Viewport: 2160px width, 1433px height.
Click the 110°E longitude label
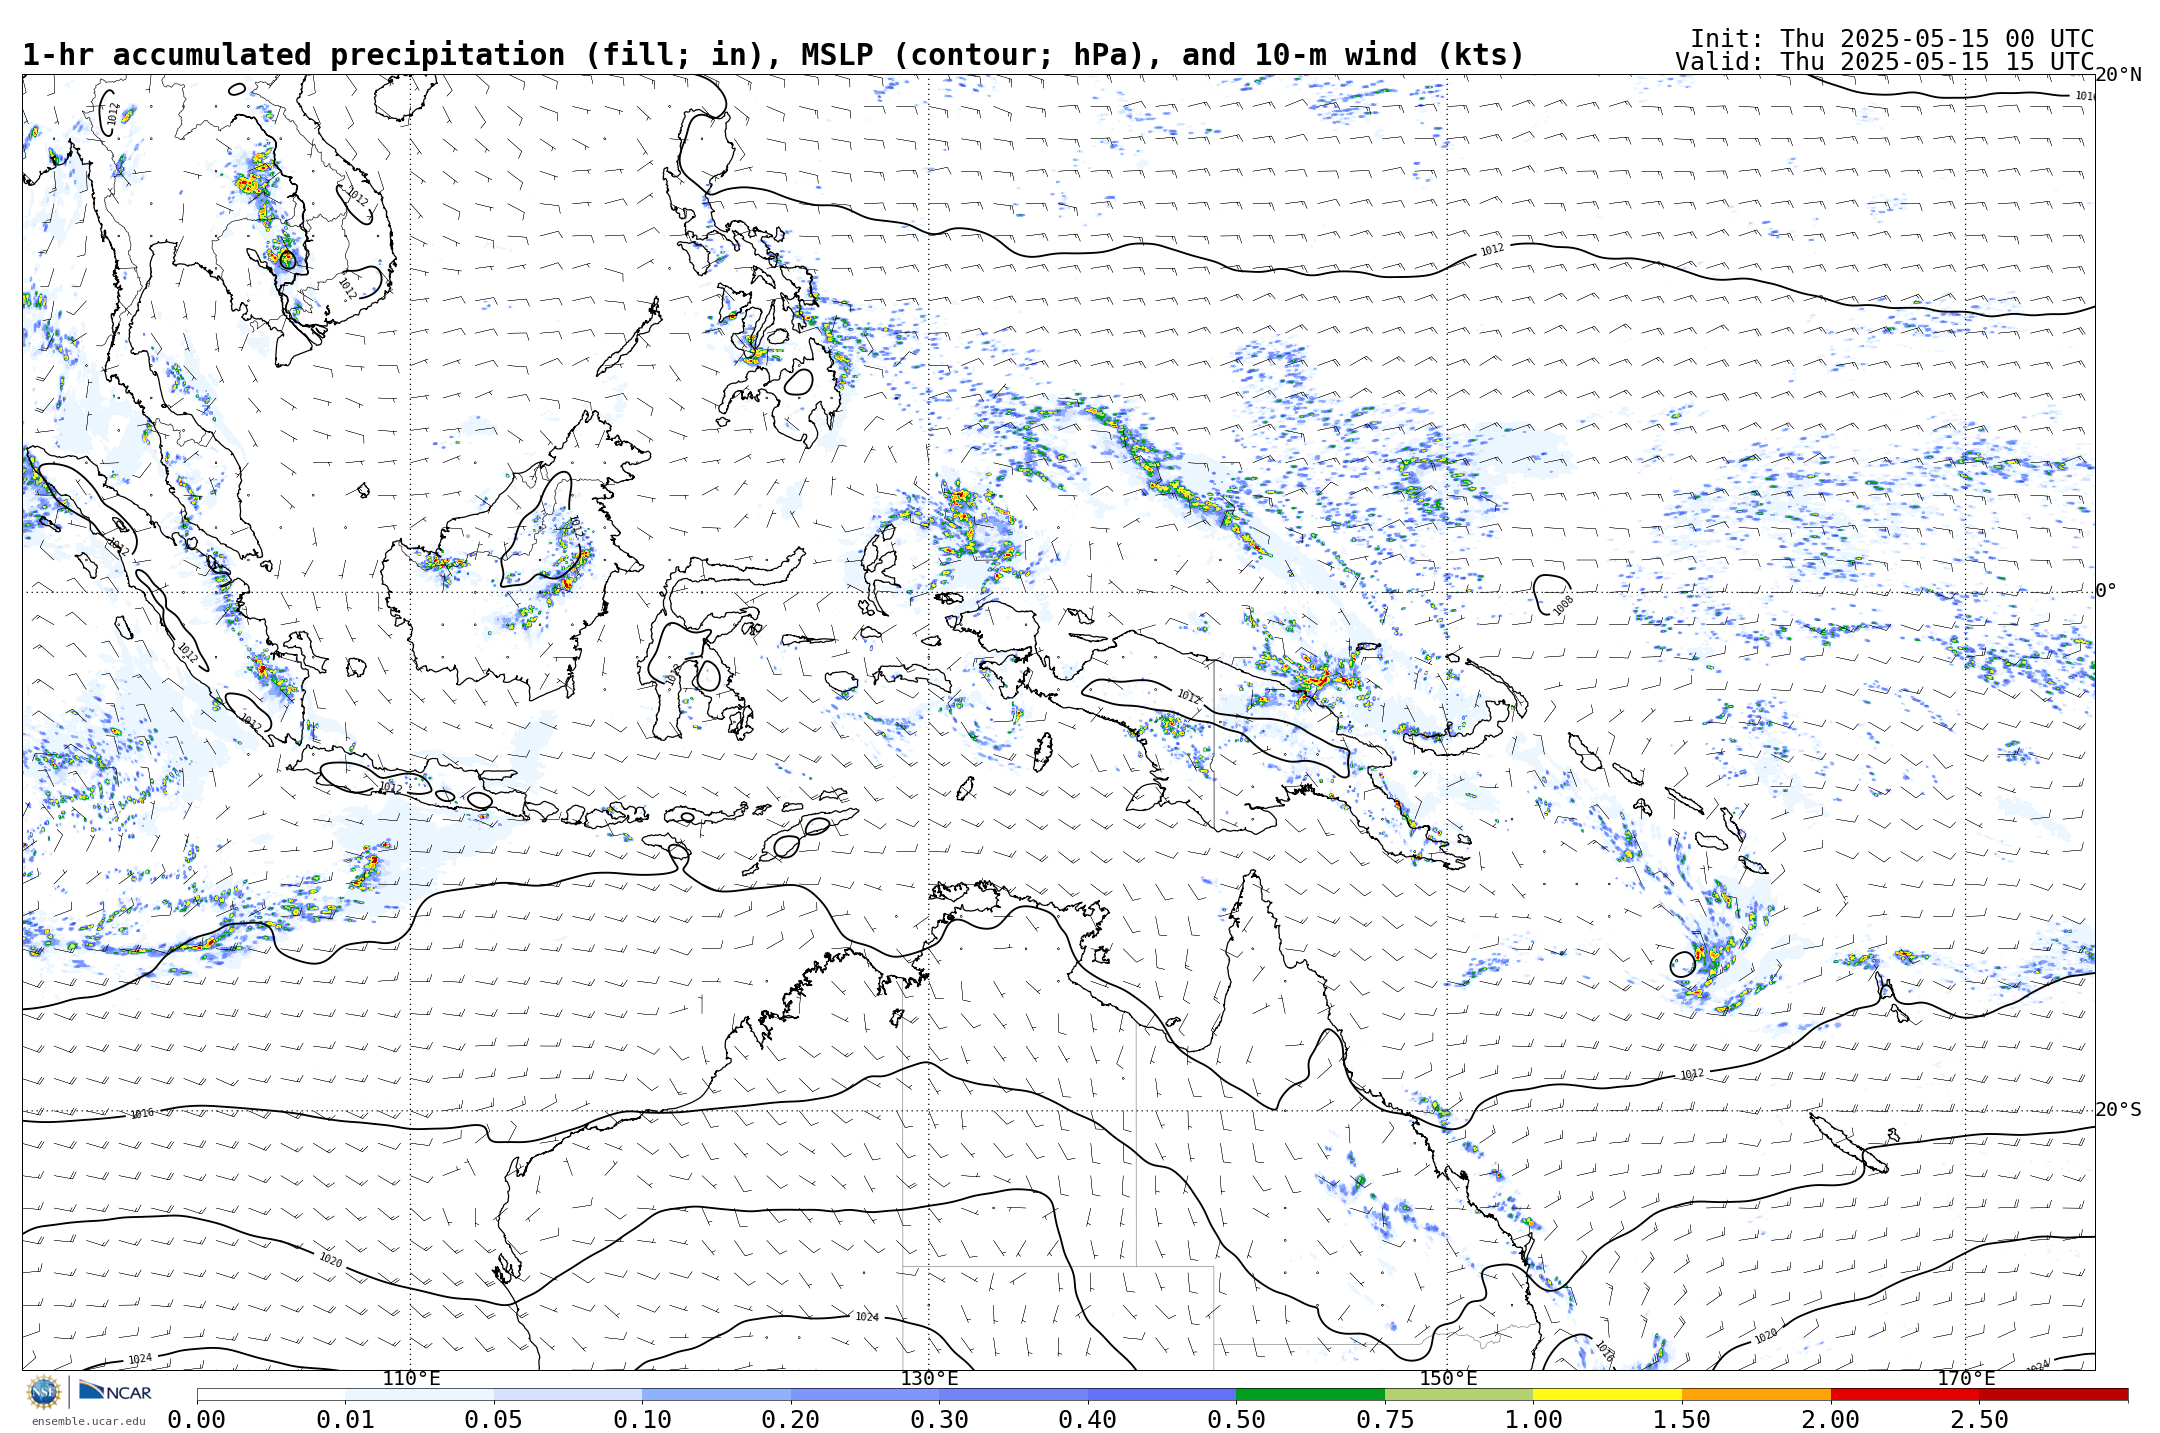(411, 1379)
